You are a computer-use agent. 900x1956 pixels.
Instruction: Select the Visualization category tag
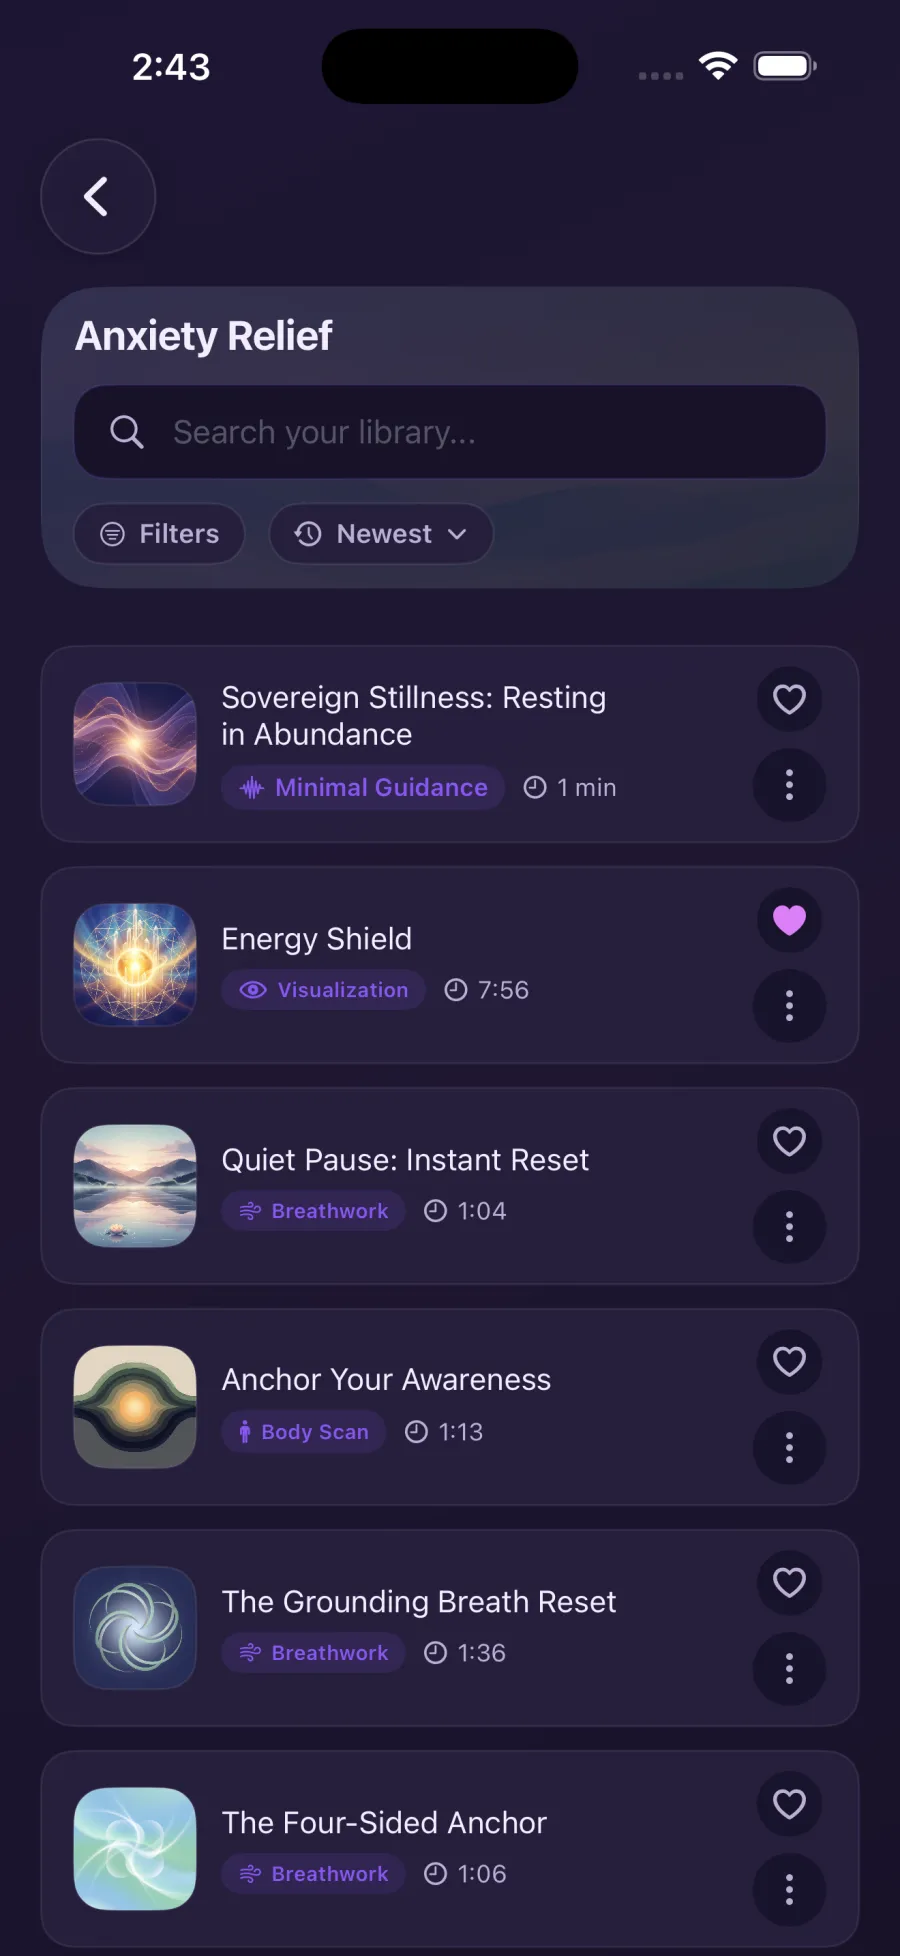(x=324, y=990)
